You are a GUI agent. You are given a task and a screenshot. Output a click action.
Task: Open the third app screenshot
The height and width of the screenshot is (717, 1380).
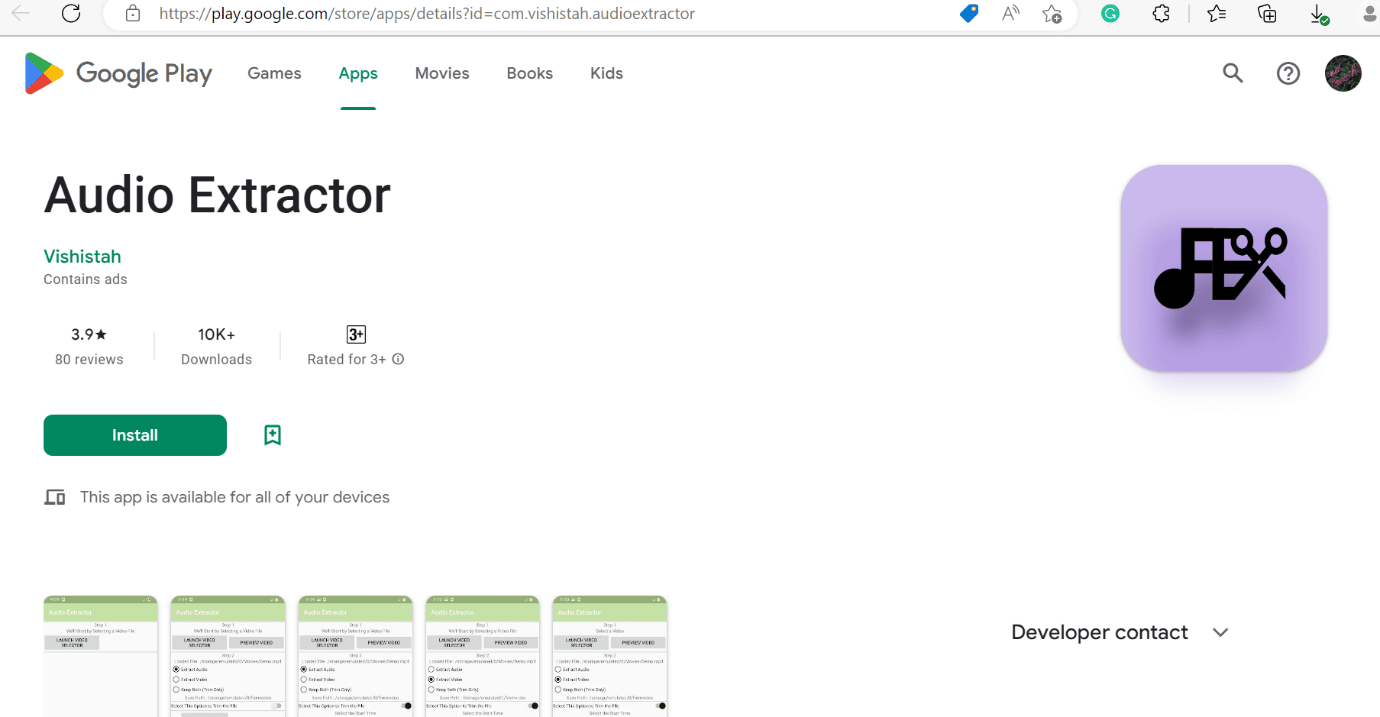click(355, 656)
